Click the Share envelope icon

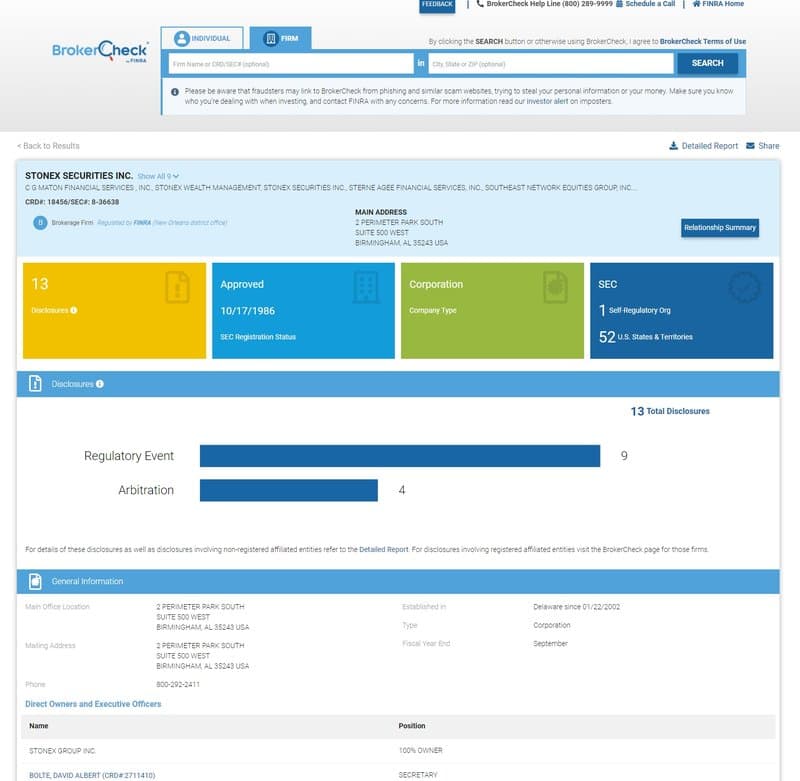click(x=748, y=145)
